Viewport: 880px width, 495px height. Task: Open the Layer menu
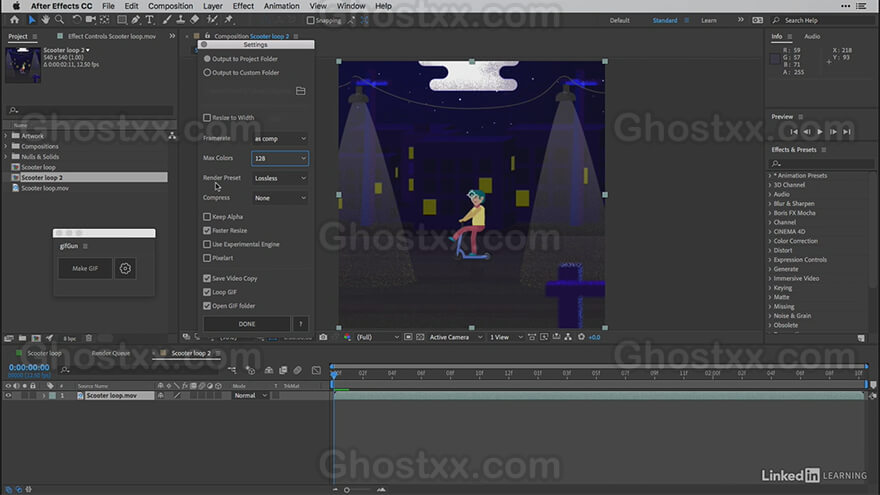pyautogui.click(x=212, y=6)
